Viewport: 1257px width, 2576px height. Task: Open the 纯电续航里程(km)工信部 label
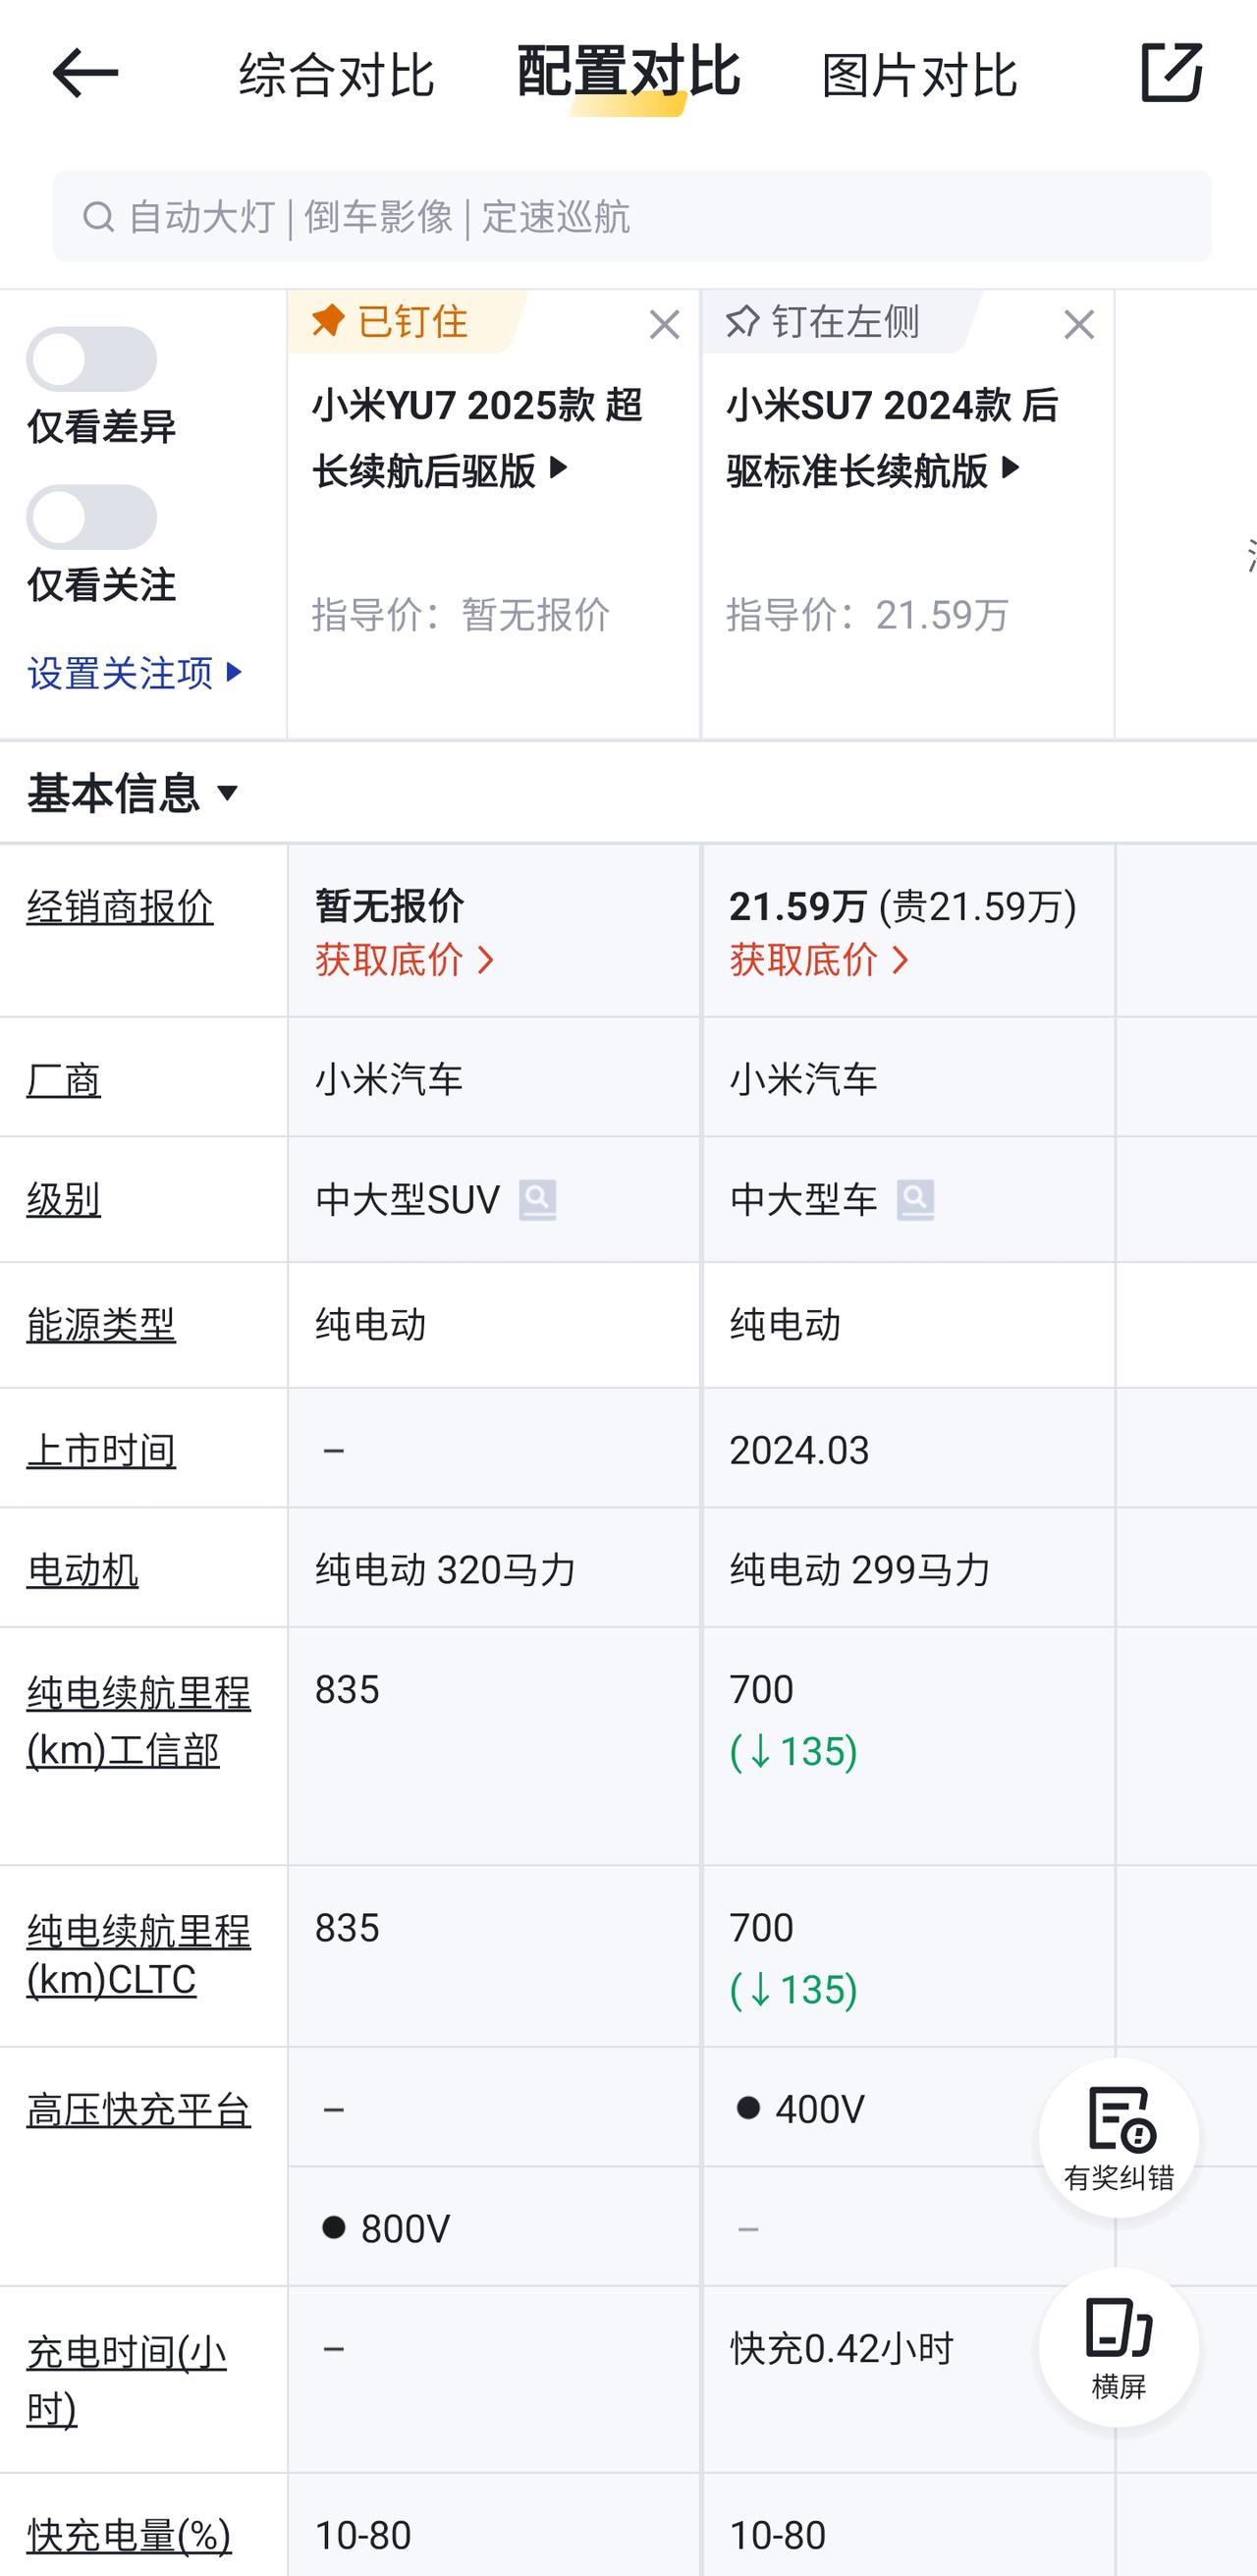point(139,1721)
